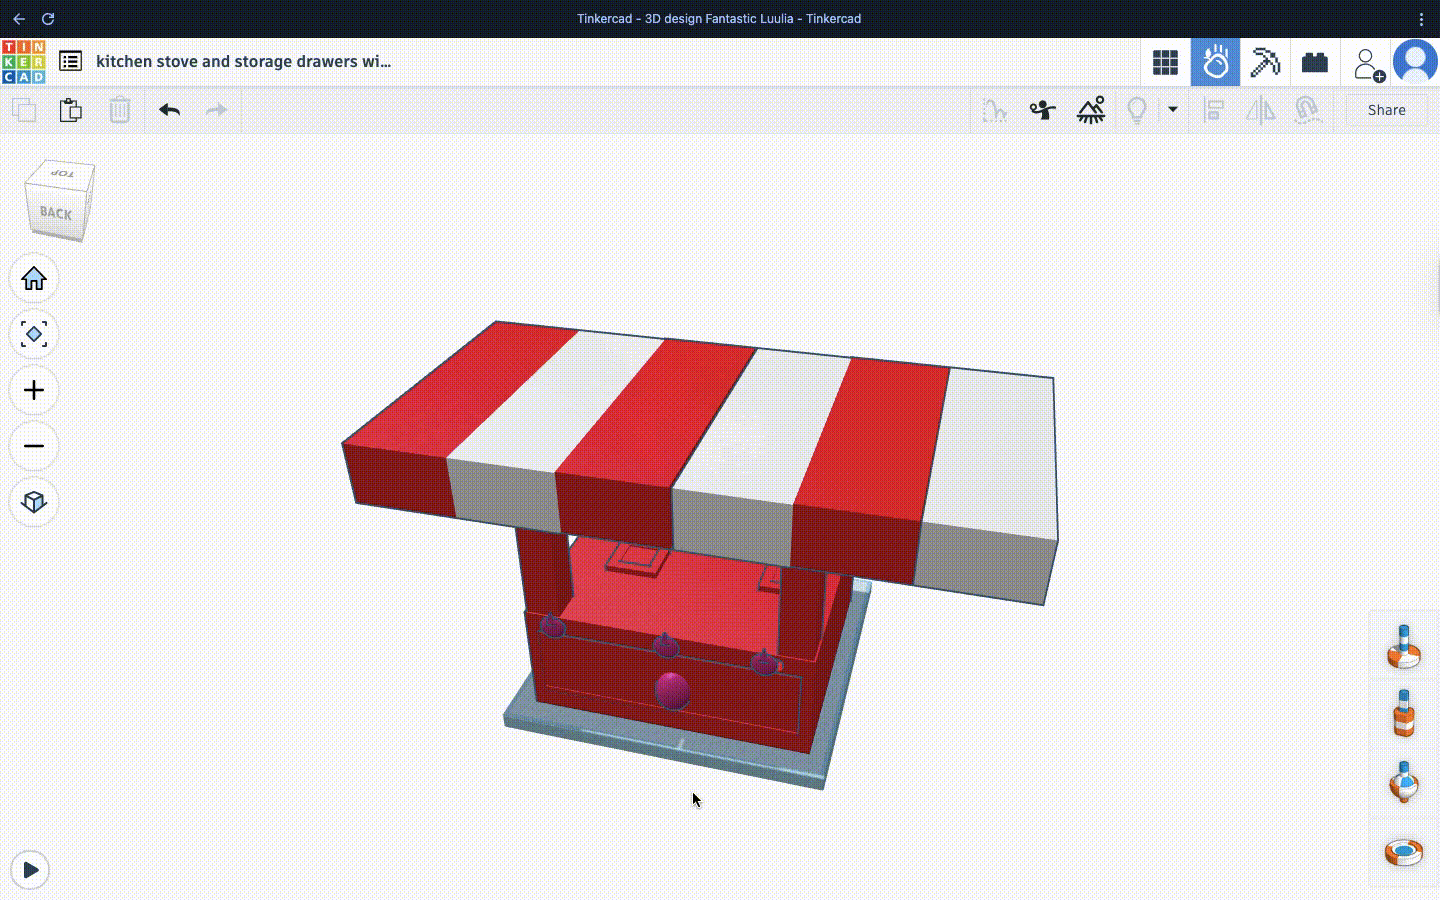This screenshot has width=1440, height=900.
Task: Expand the dropdown arrow next to lightbulb
Action: (x=1173, y=110)
